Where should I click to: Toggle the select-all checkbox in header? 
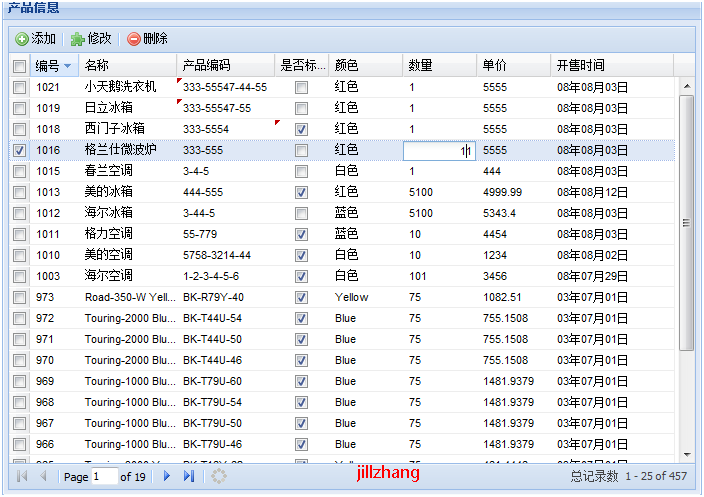click(x=20, y=66)
